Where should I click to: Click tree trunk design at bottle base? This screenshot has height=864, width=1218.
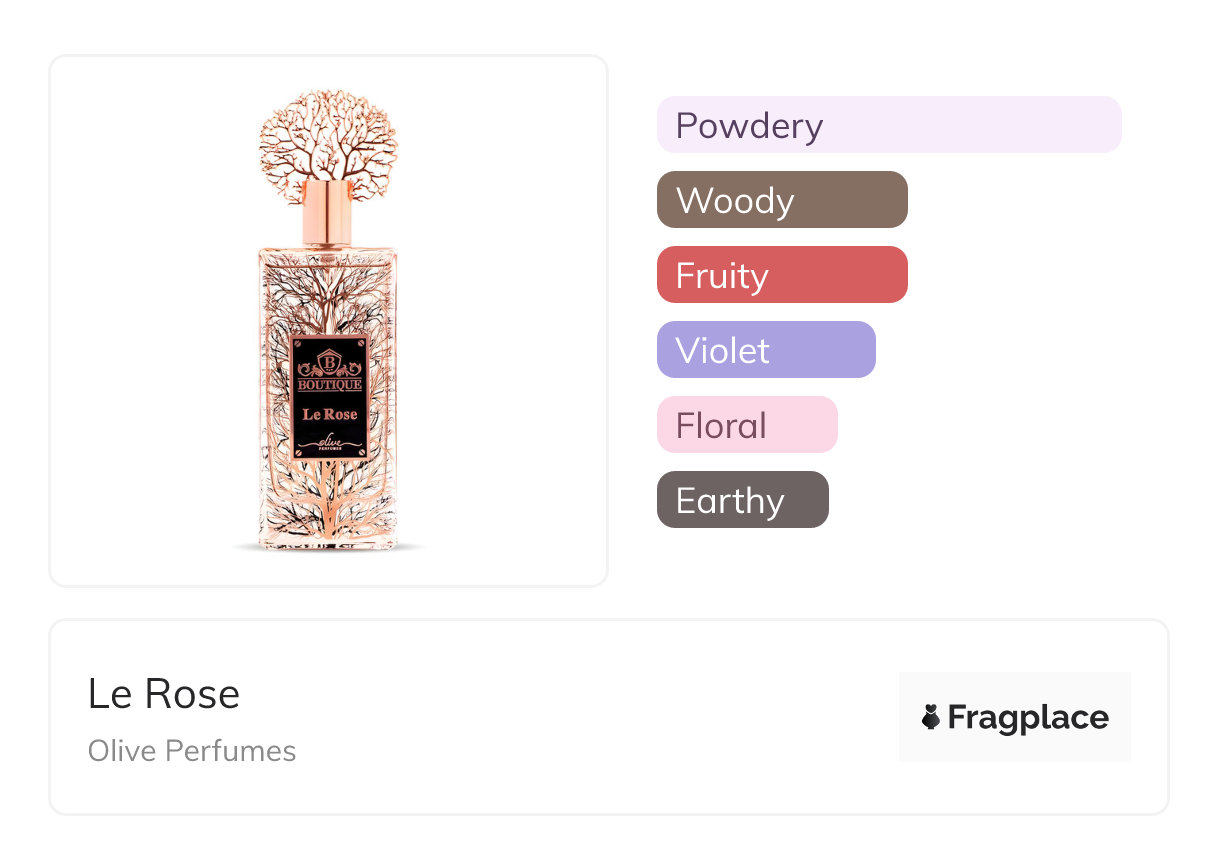click(x=328, y=510)
